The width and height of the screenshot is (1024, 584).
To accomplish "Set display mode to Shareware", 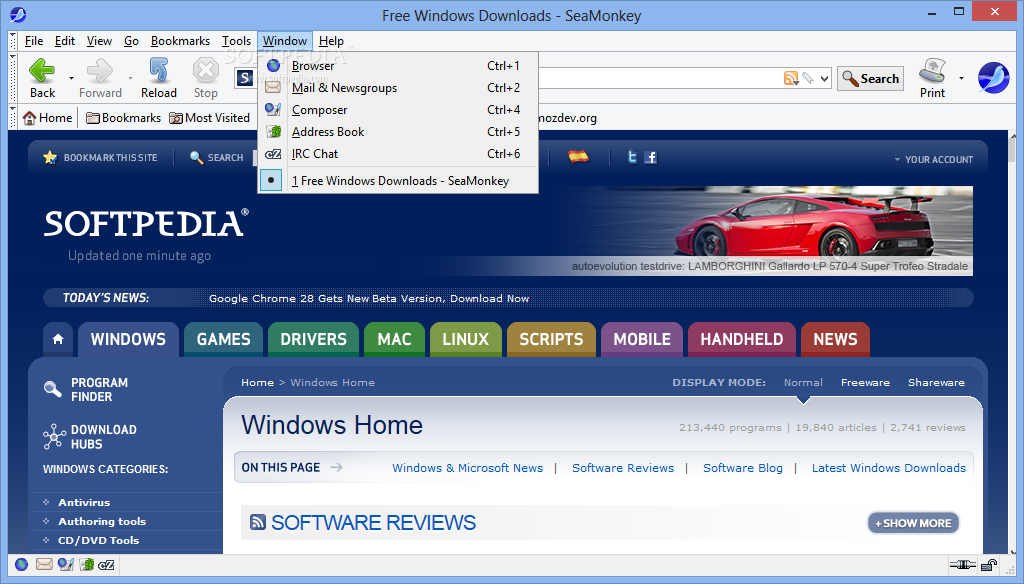I will click(x=936, y=383).
